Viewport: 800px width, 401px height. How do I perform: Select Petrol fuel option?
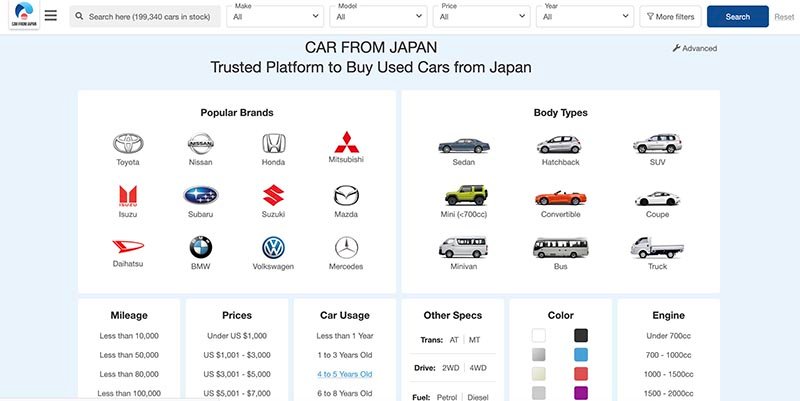(x=447, y=397)
